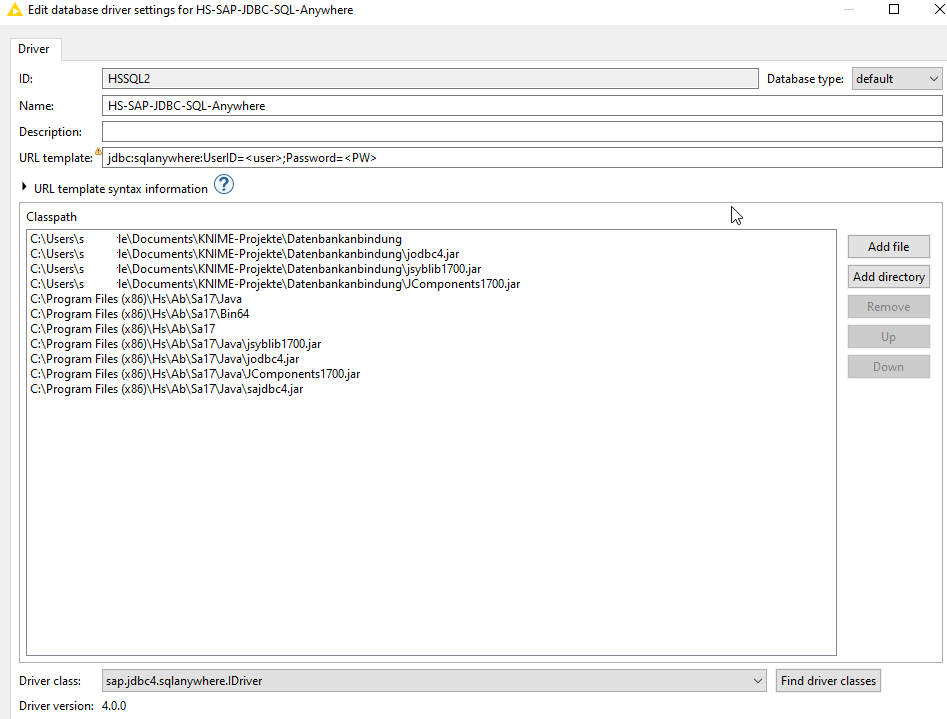Image resolution: width=947 pixels, height=719 pixels.
Task: Click the Add directory button
Action: click(888, 277)
